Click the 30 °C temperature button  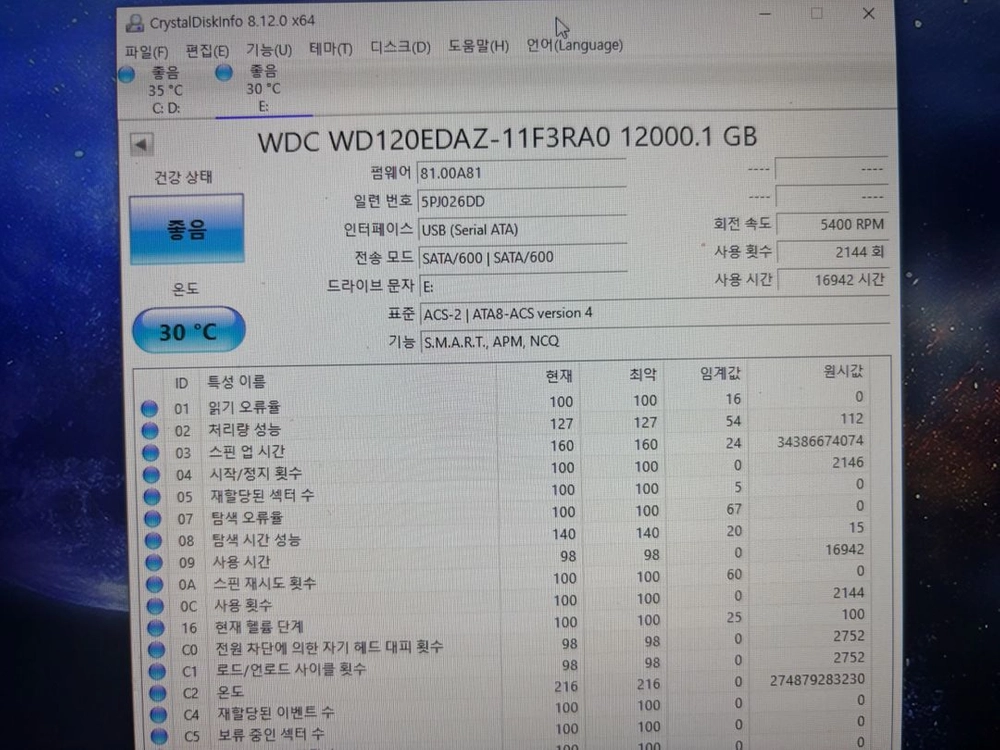(188, 330)
